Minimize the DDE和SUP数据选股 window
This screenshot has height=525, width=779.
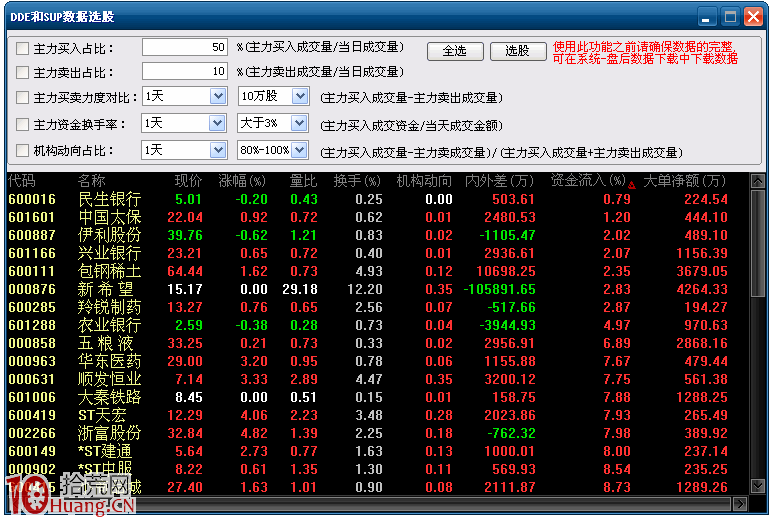706,17
